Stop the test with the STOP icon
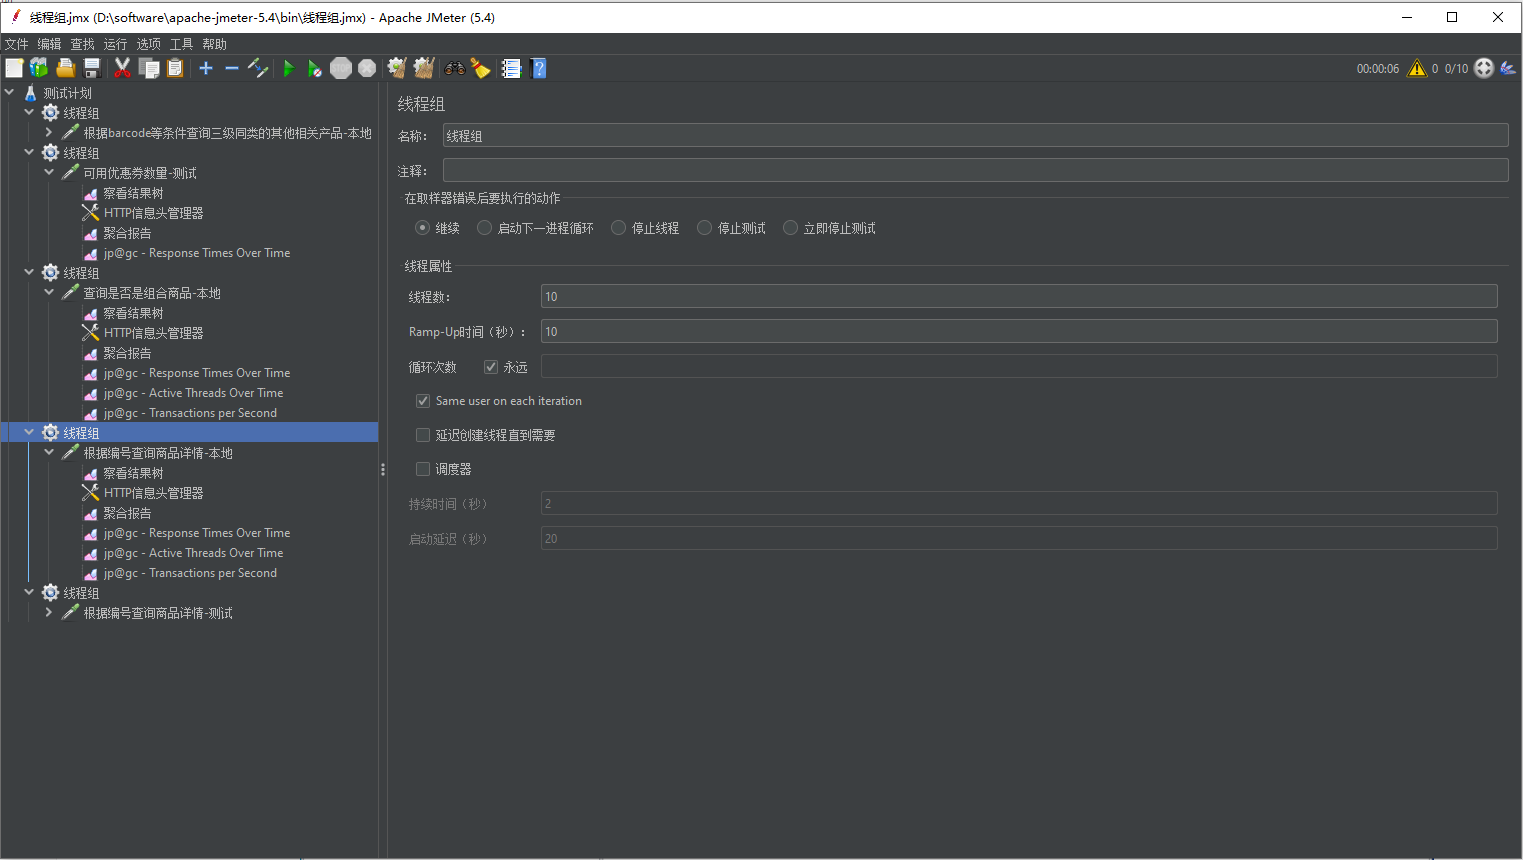Screen dimensions: 1523x860 [x=341, y=68]
